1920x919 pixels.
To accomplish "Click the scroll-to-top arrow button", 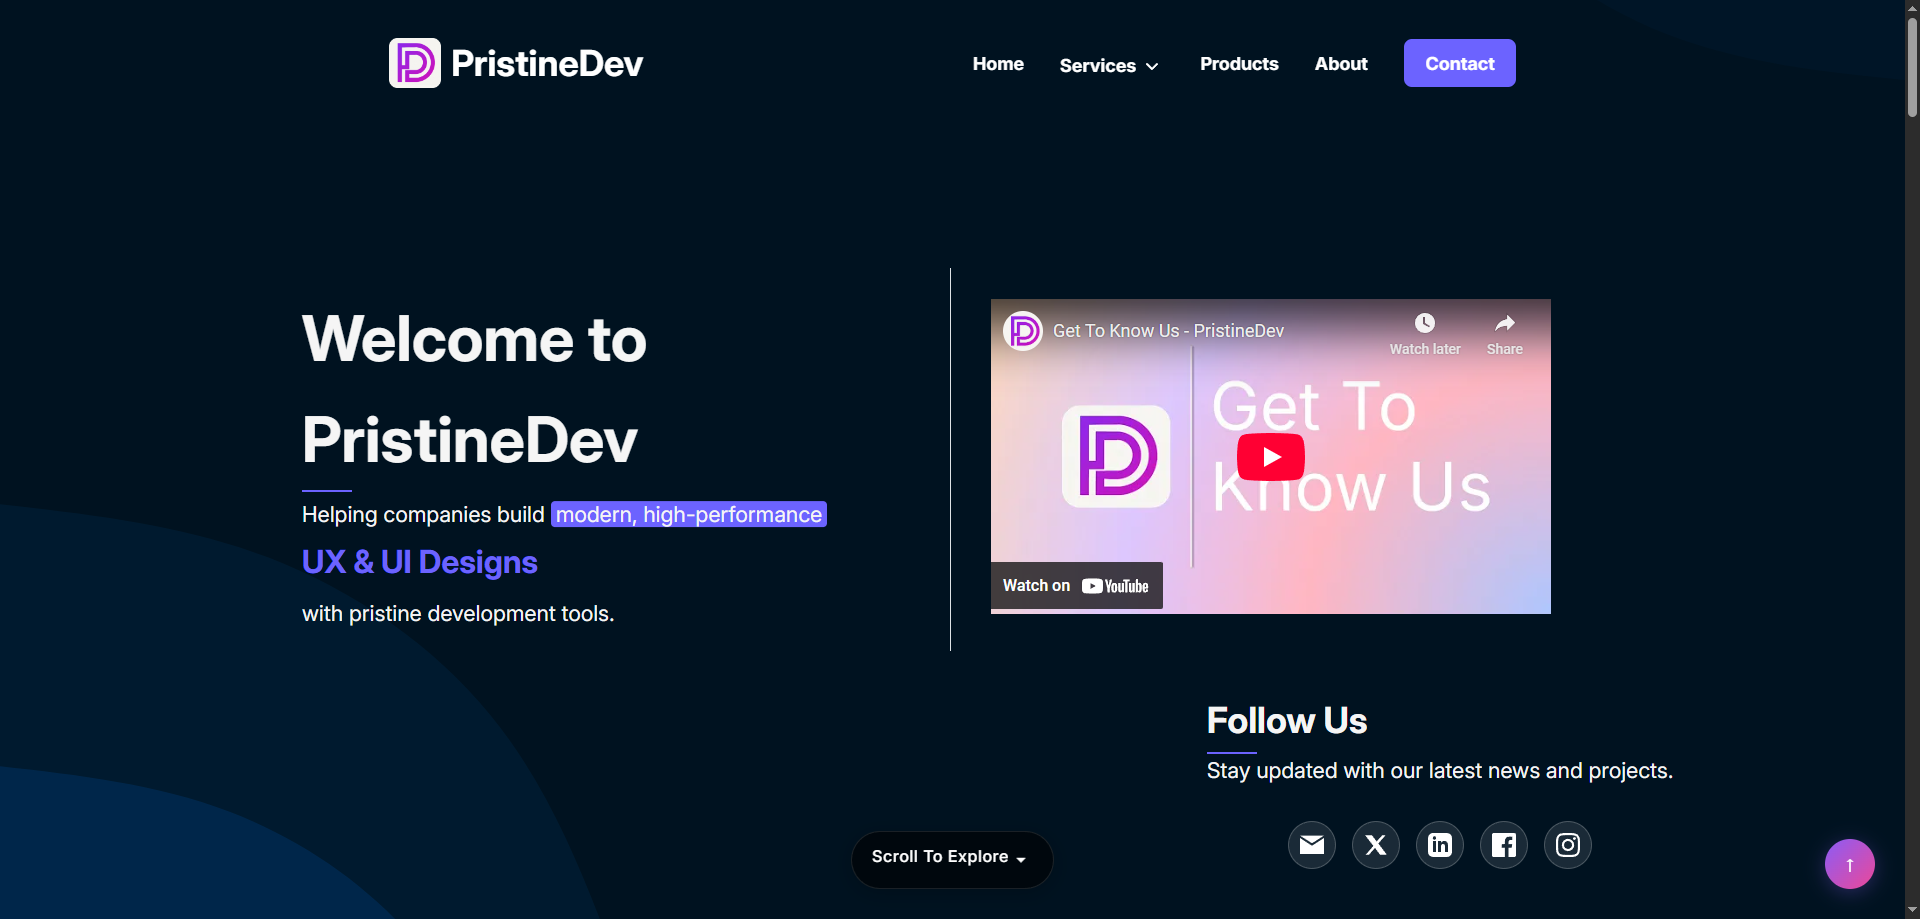I will tap(1849, 863).
